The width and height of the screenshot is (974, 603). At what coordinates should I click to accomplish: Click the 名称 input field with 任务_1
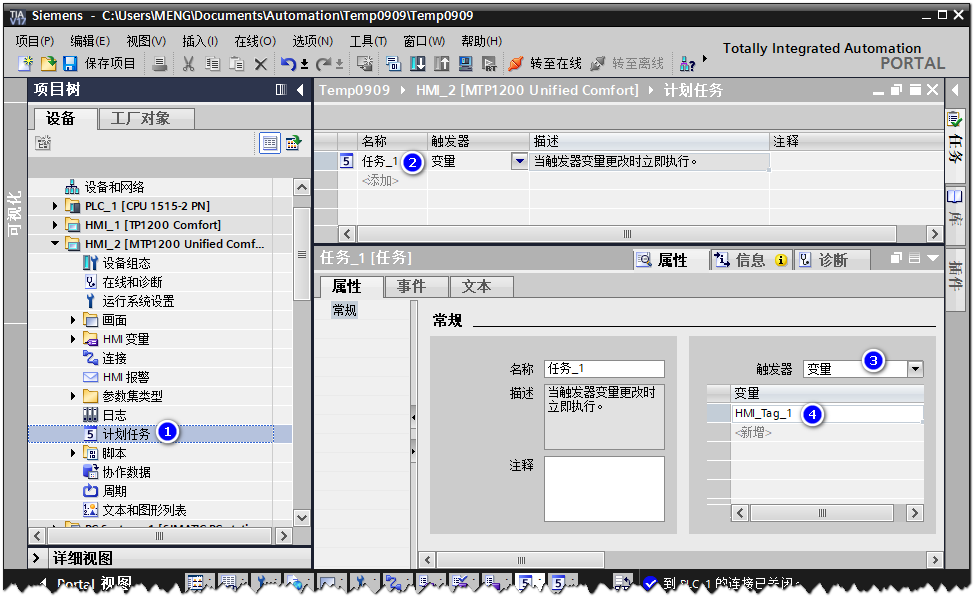coord(604,369)
